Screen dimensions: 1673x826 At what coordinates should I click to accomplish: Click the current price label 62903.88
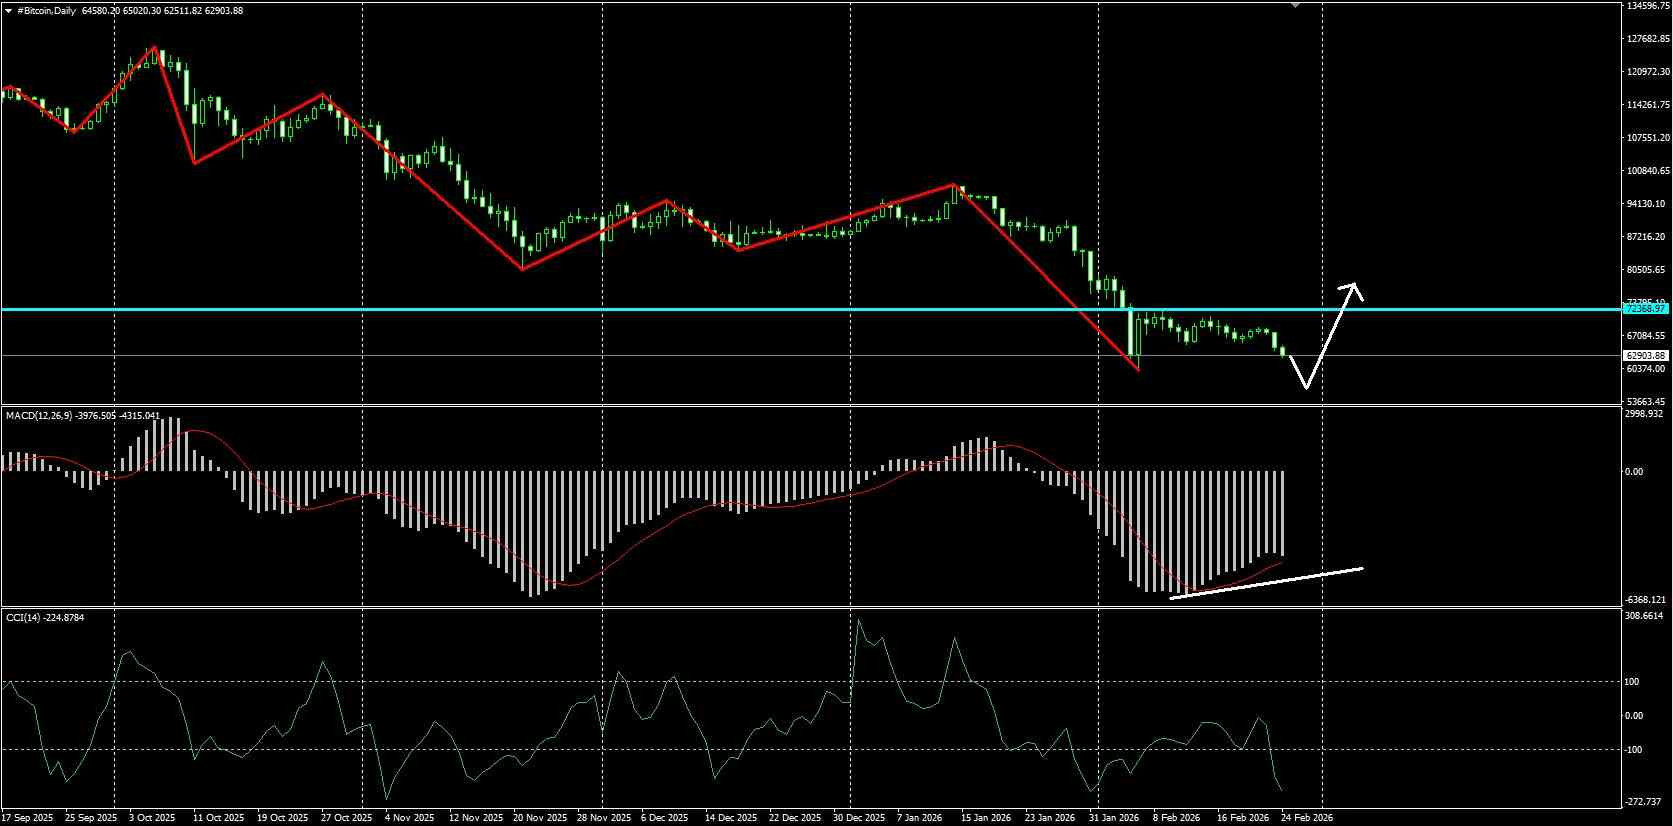point(1646,355)
